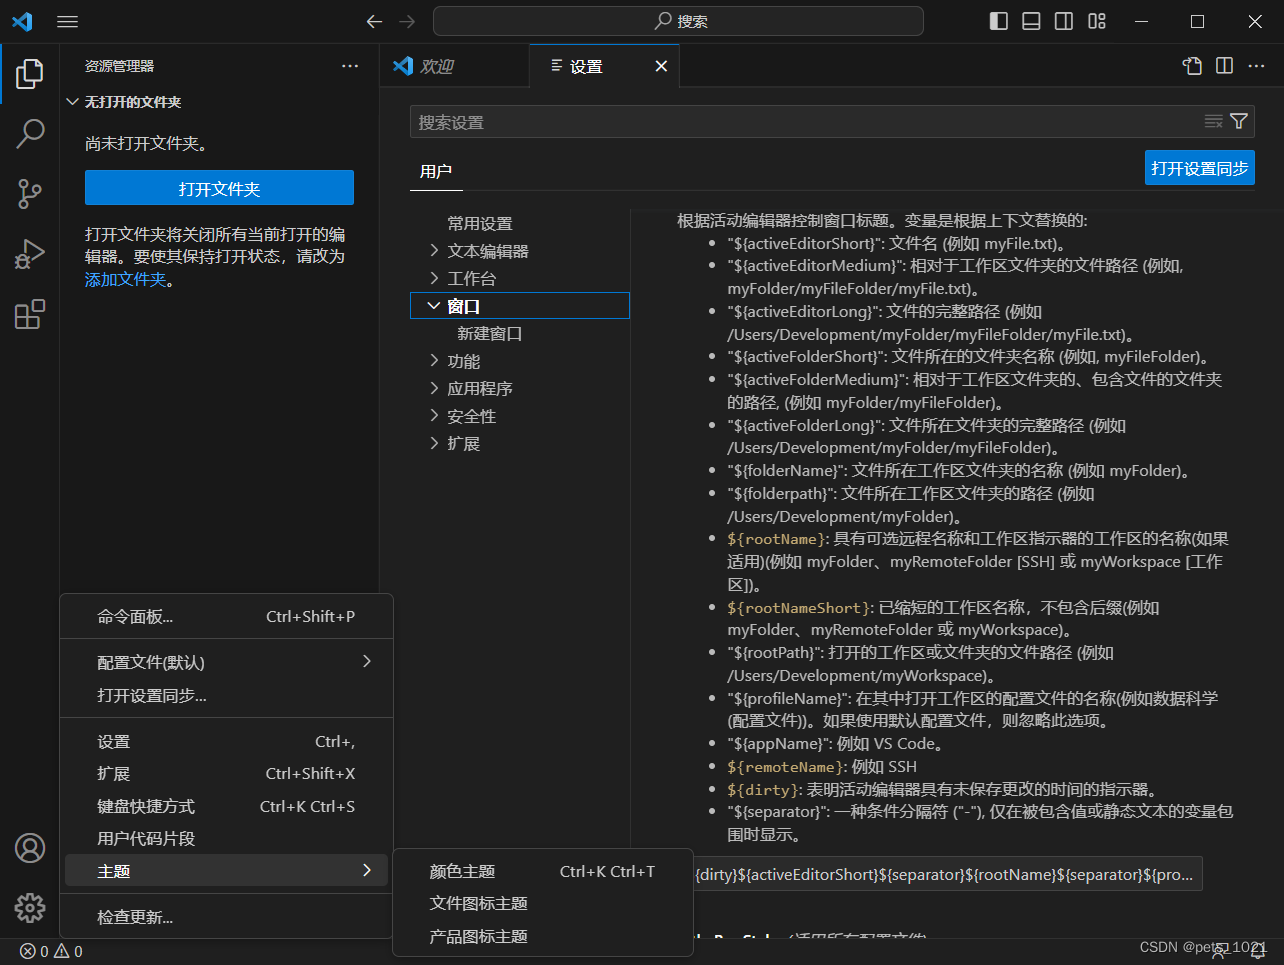Open the Run and Debug view
Image resolution: width=1284 pixels, height=965 pixels.
point(29,254)
